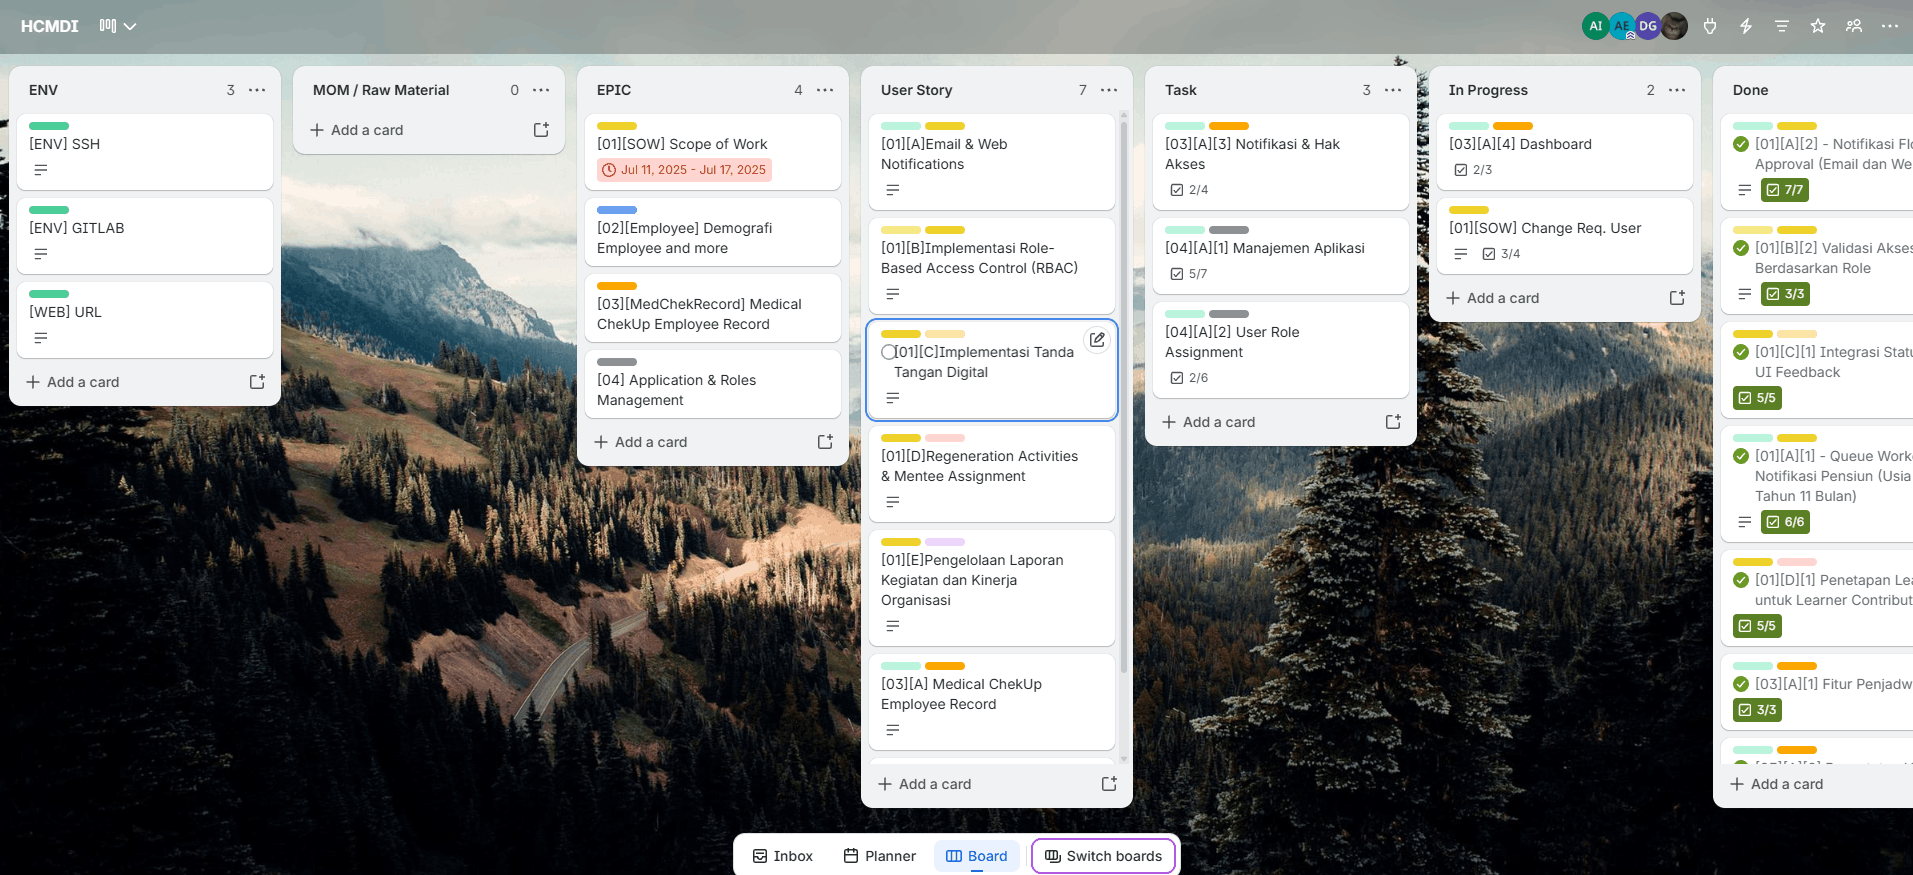Screen dimensions: 1913x875
Task: Add a card to ENV list
Action: click(73, 382)
